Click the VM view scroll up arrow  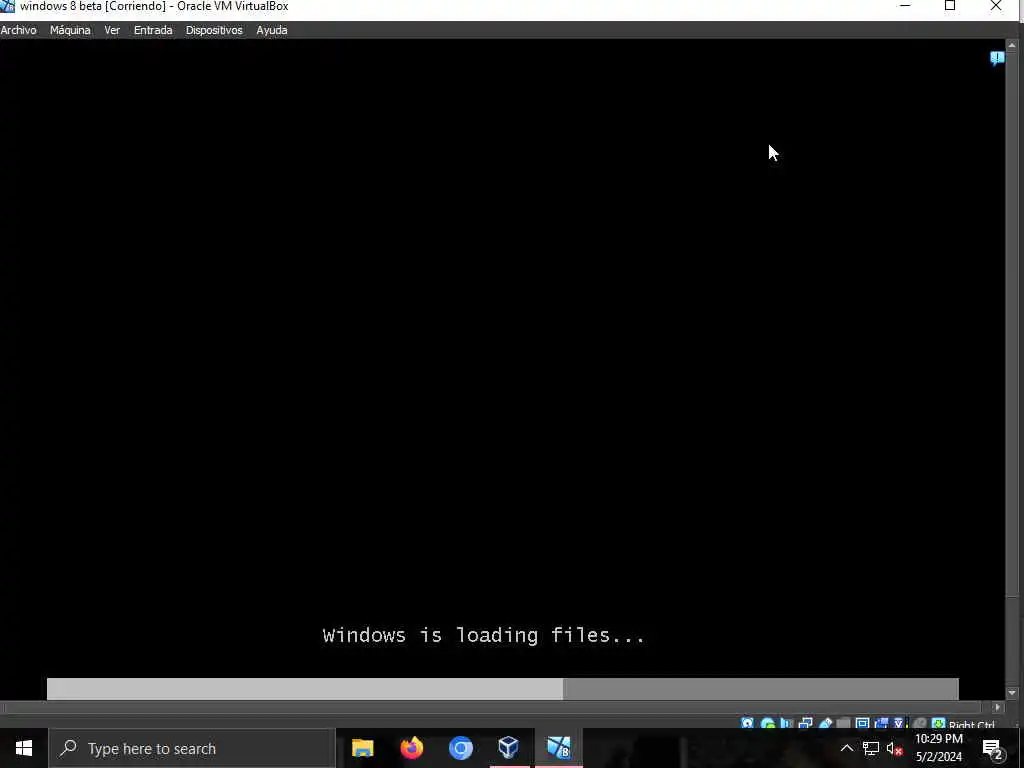pos(1012,45)
